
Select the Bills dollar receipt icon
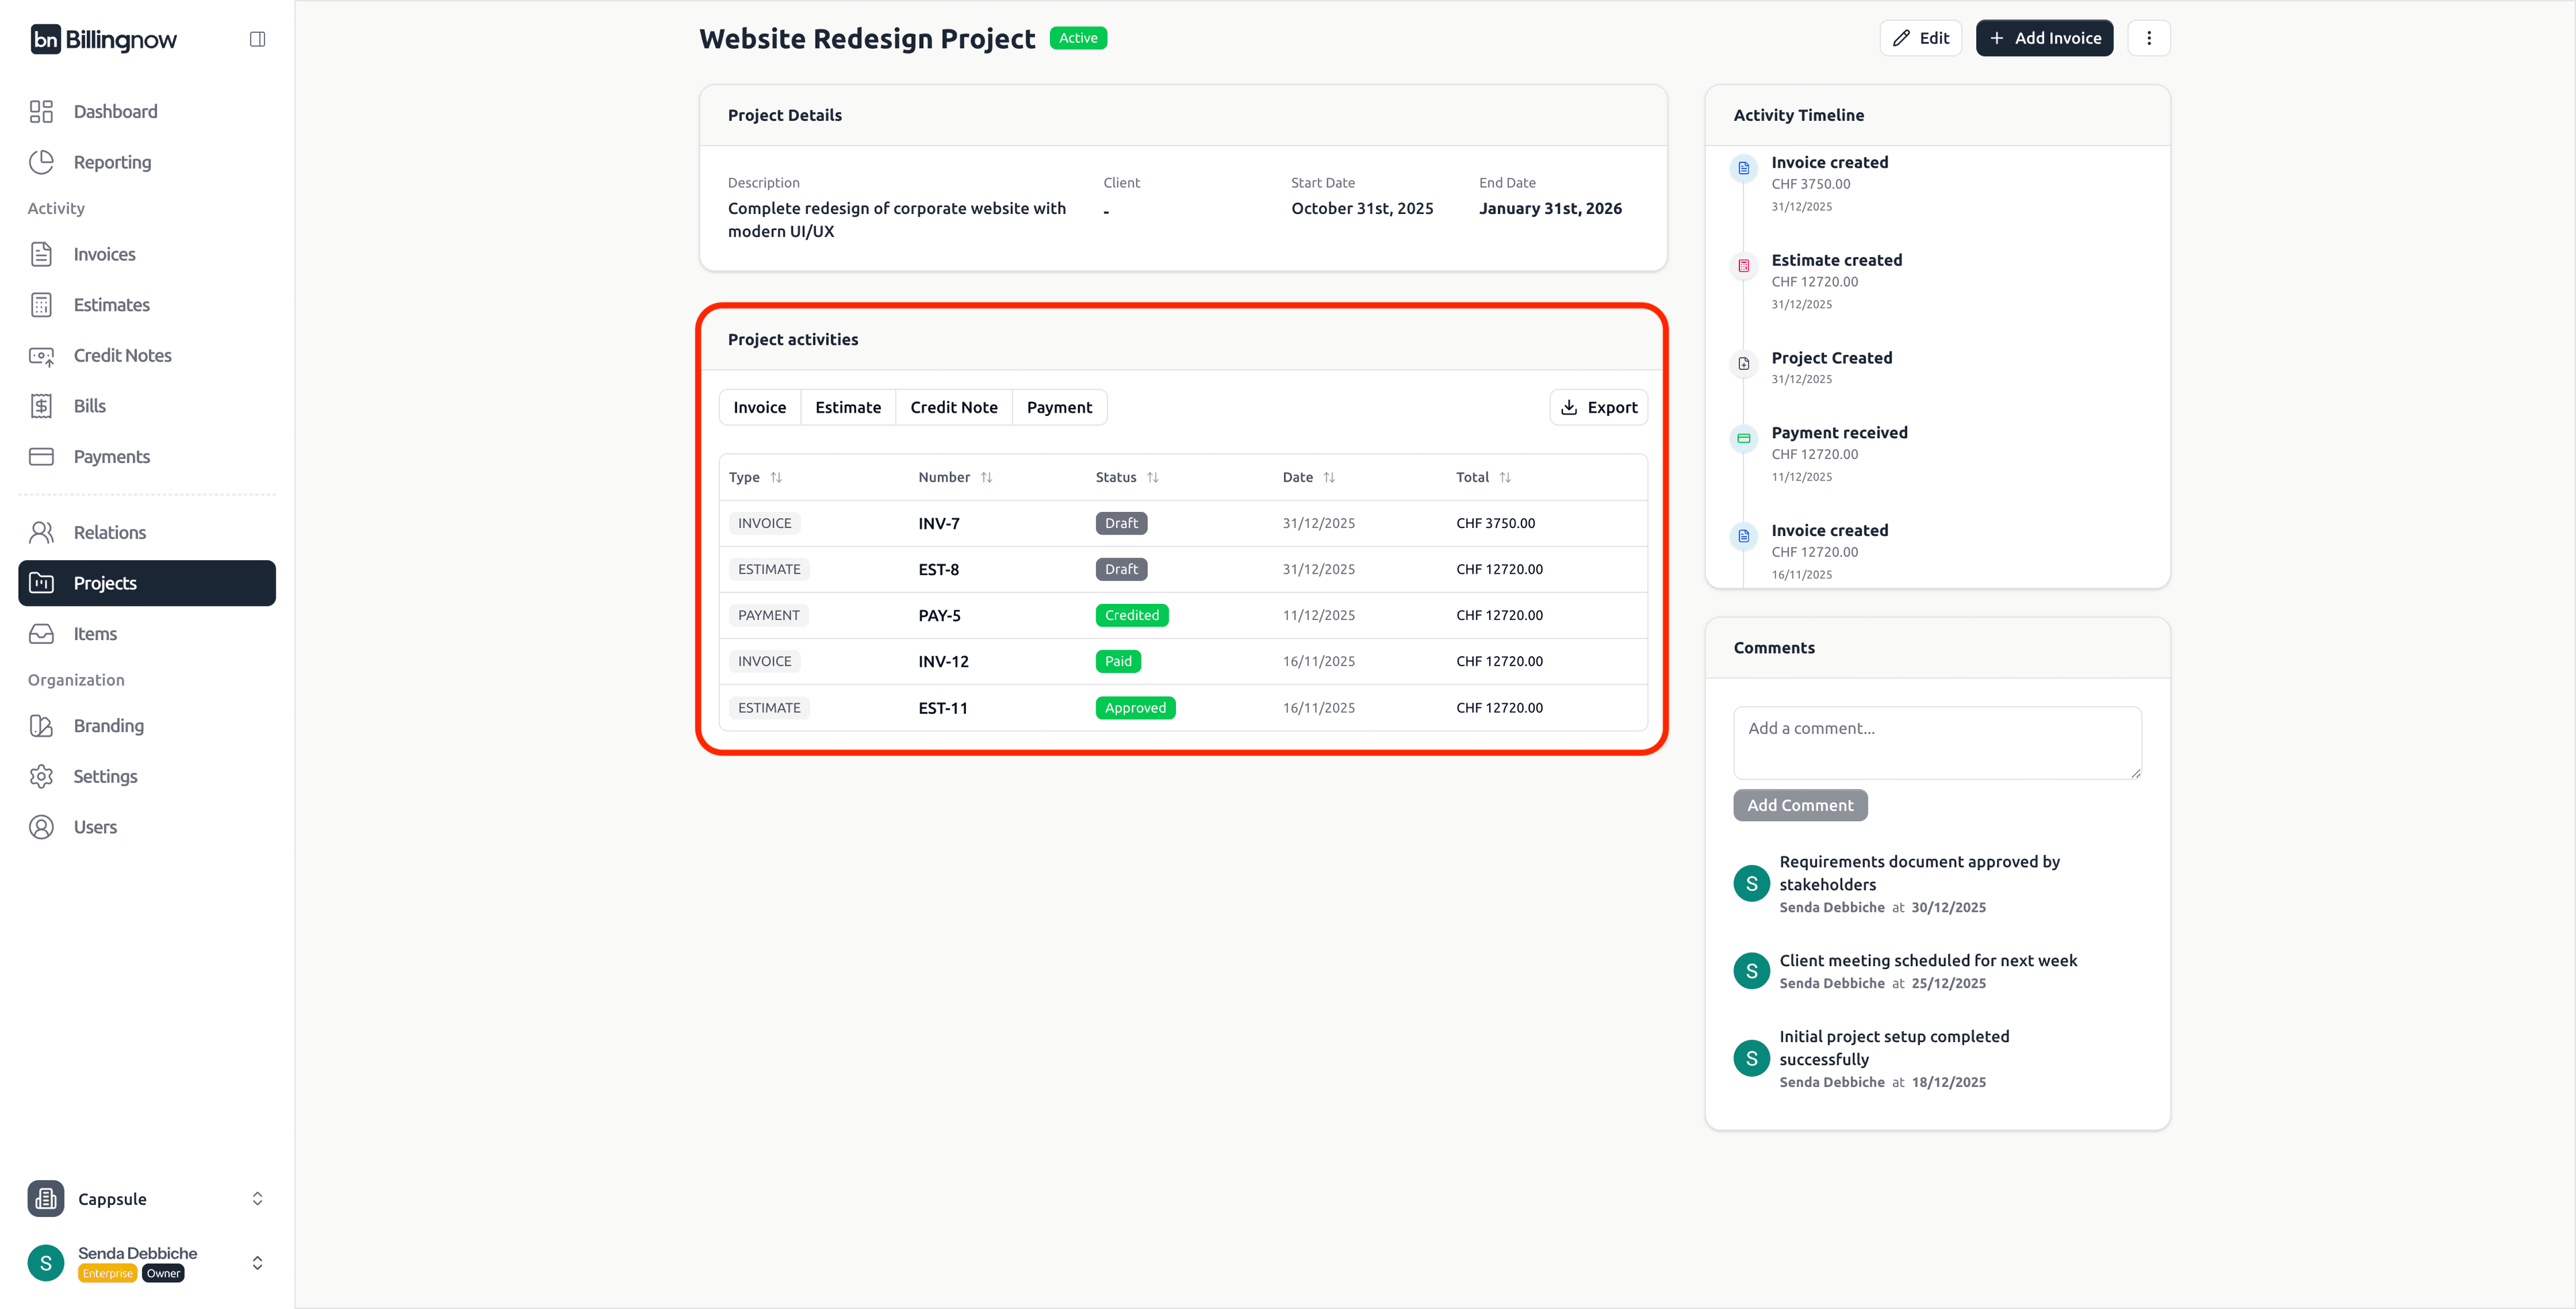tap(41, 406)
